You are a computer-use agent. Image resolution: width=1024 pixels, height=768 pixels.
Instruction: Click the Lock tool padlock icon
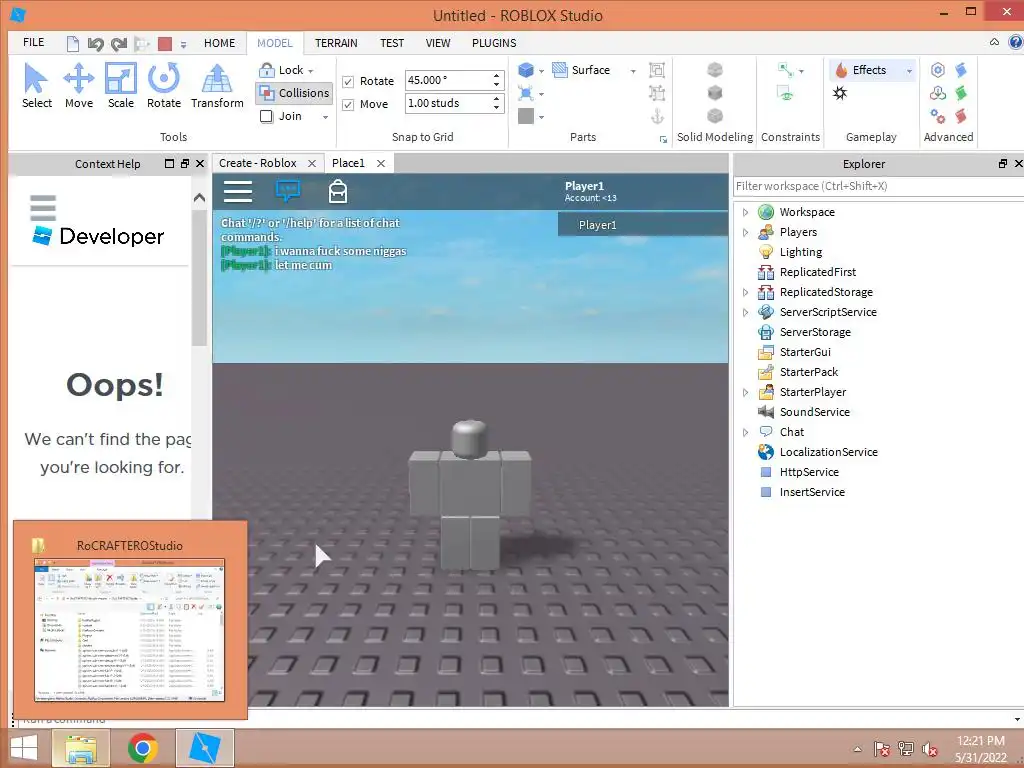(266, 70)
